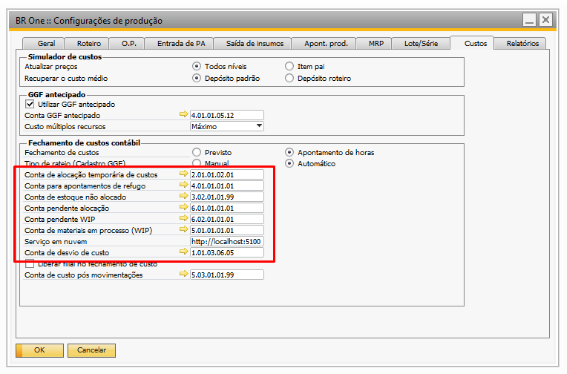Select Apontamento de horas radio option
The image size is (567, 374).
coord(289,152)
